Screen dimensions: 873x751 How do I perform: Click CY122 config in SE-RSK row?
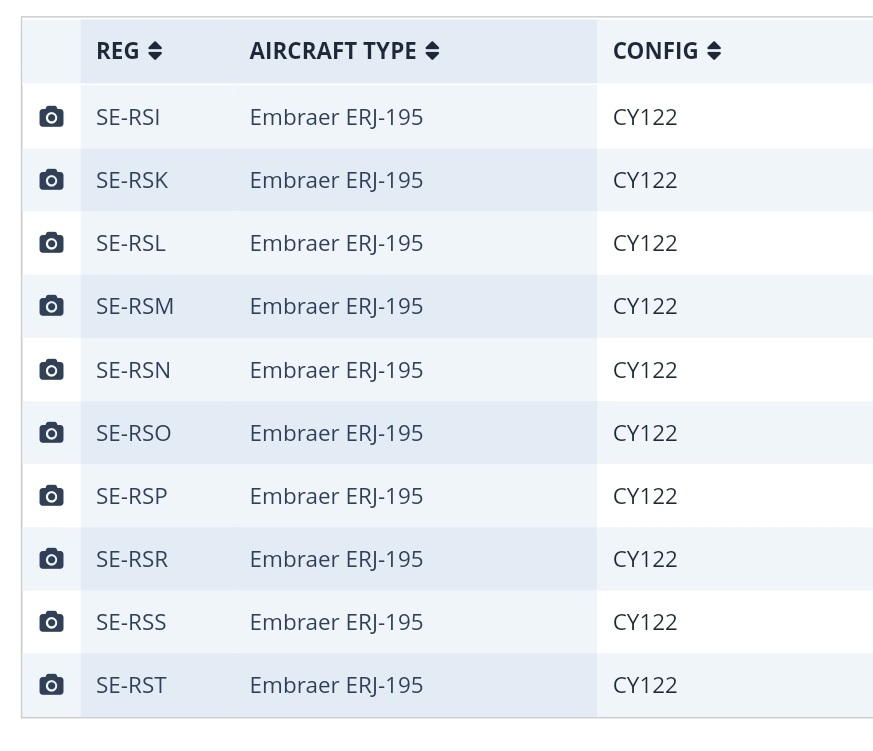pyautogui.click(x=645, y=180)
